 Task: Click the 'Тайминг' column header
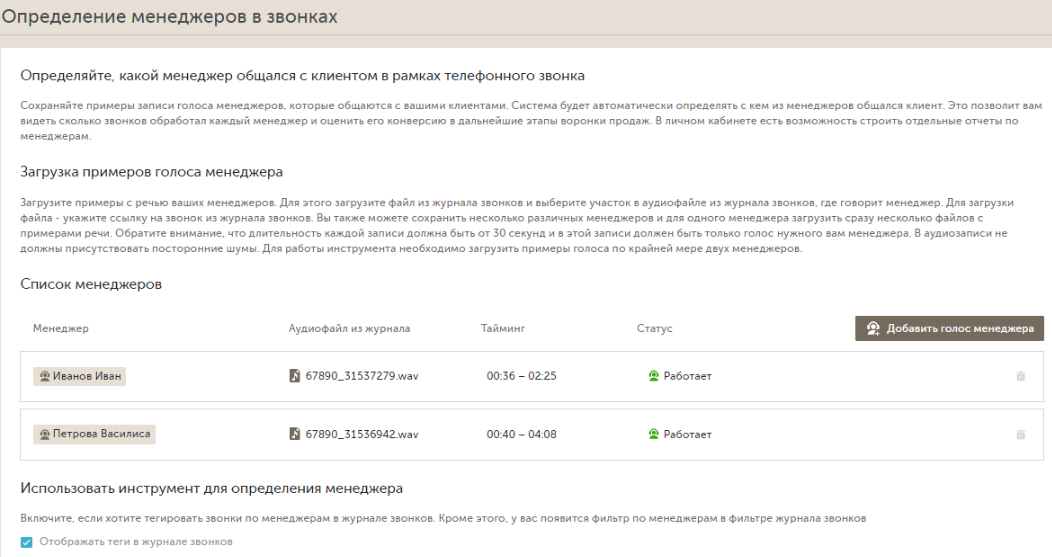click(503, 328)
